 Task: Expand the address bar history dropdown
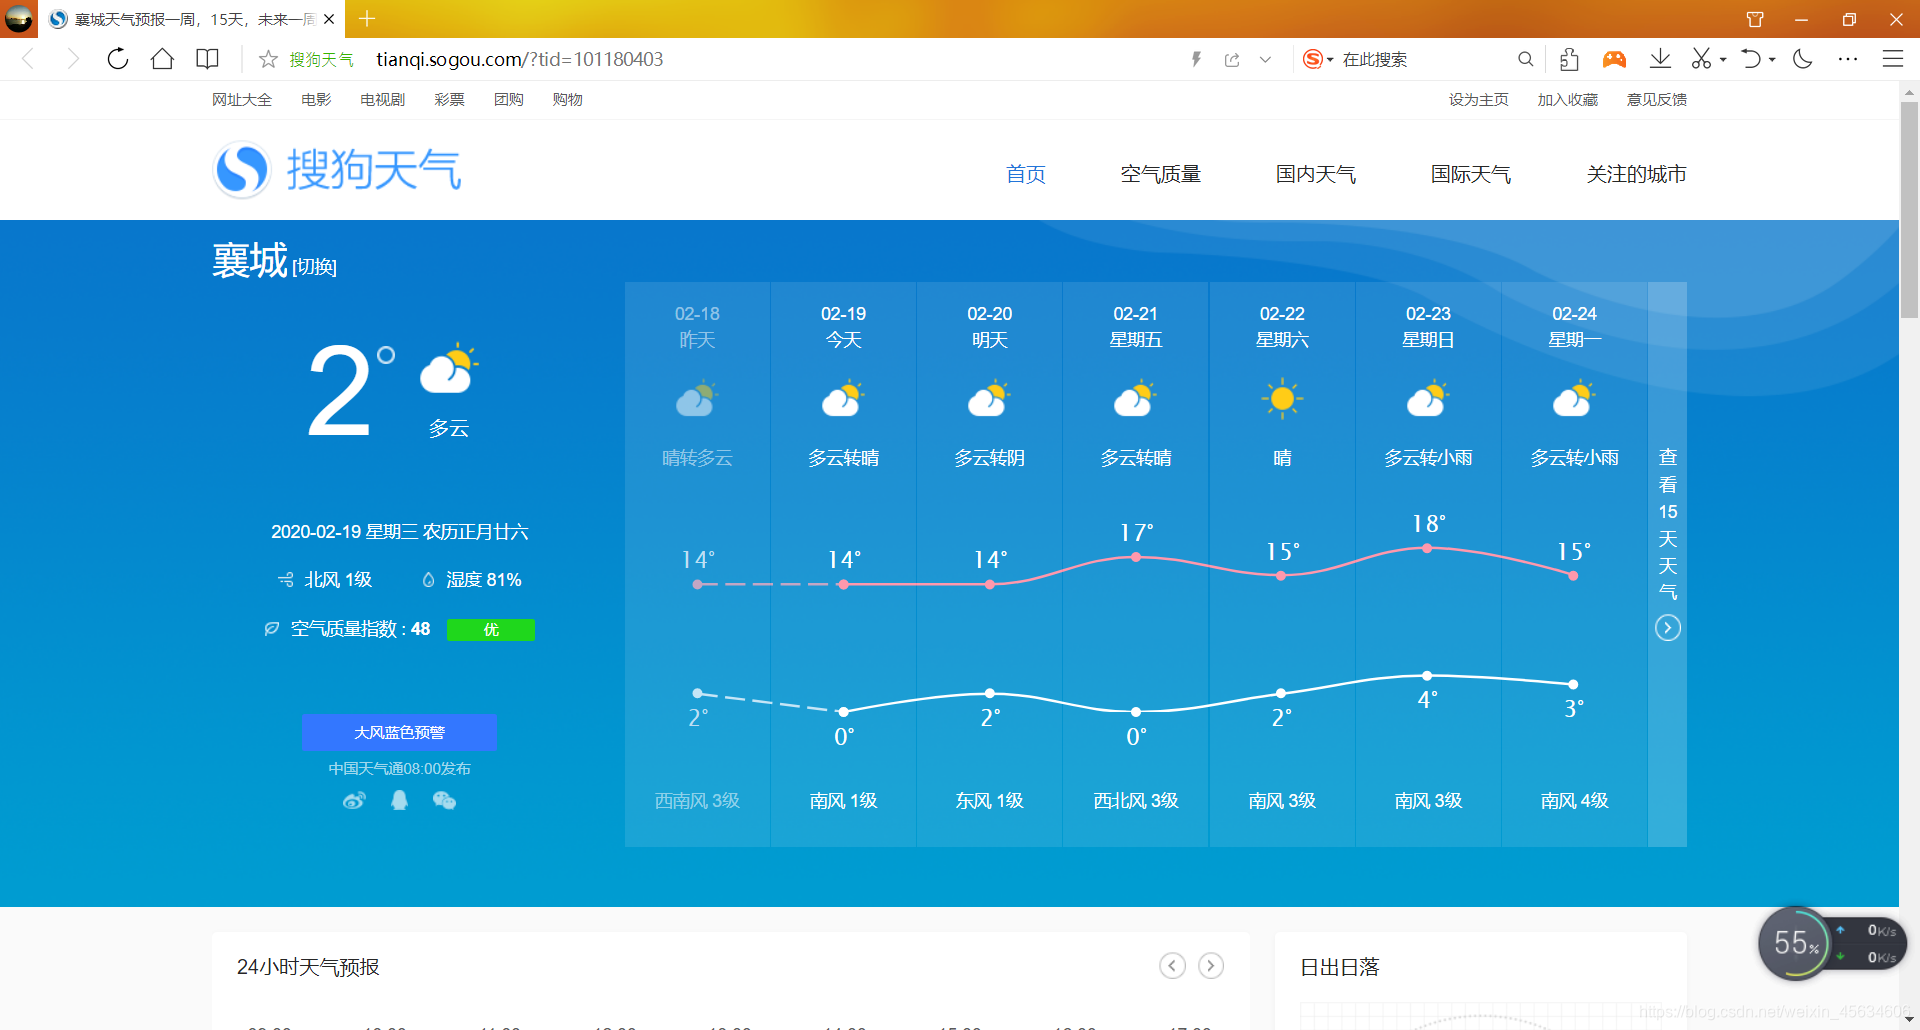1265,60
